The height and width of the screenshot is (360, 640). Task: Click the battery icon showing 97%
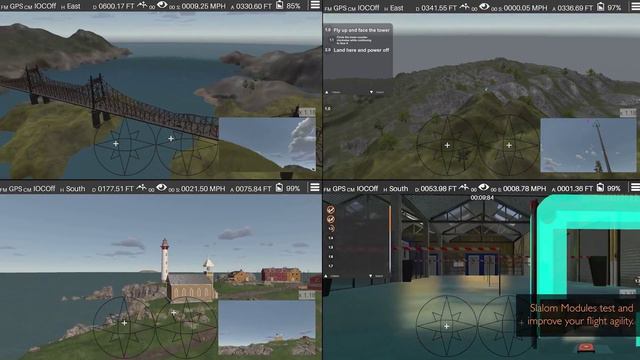pyautogui.click(x=601, y=7)
